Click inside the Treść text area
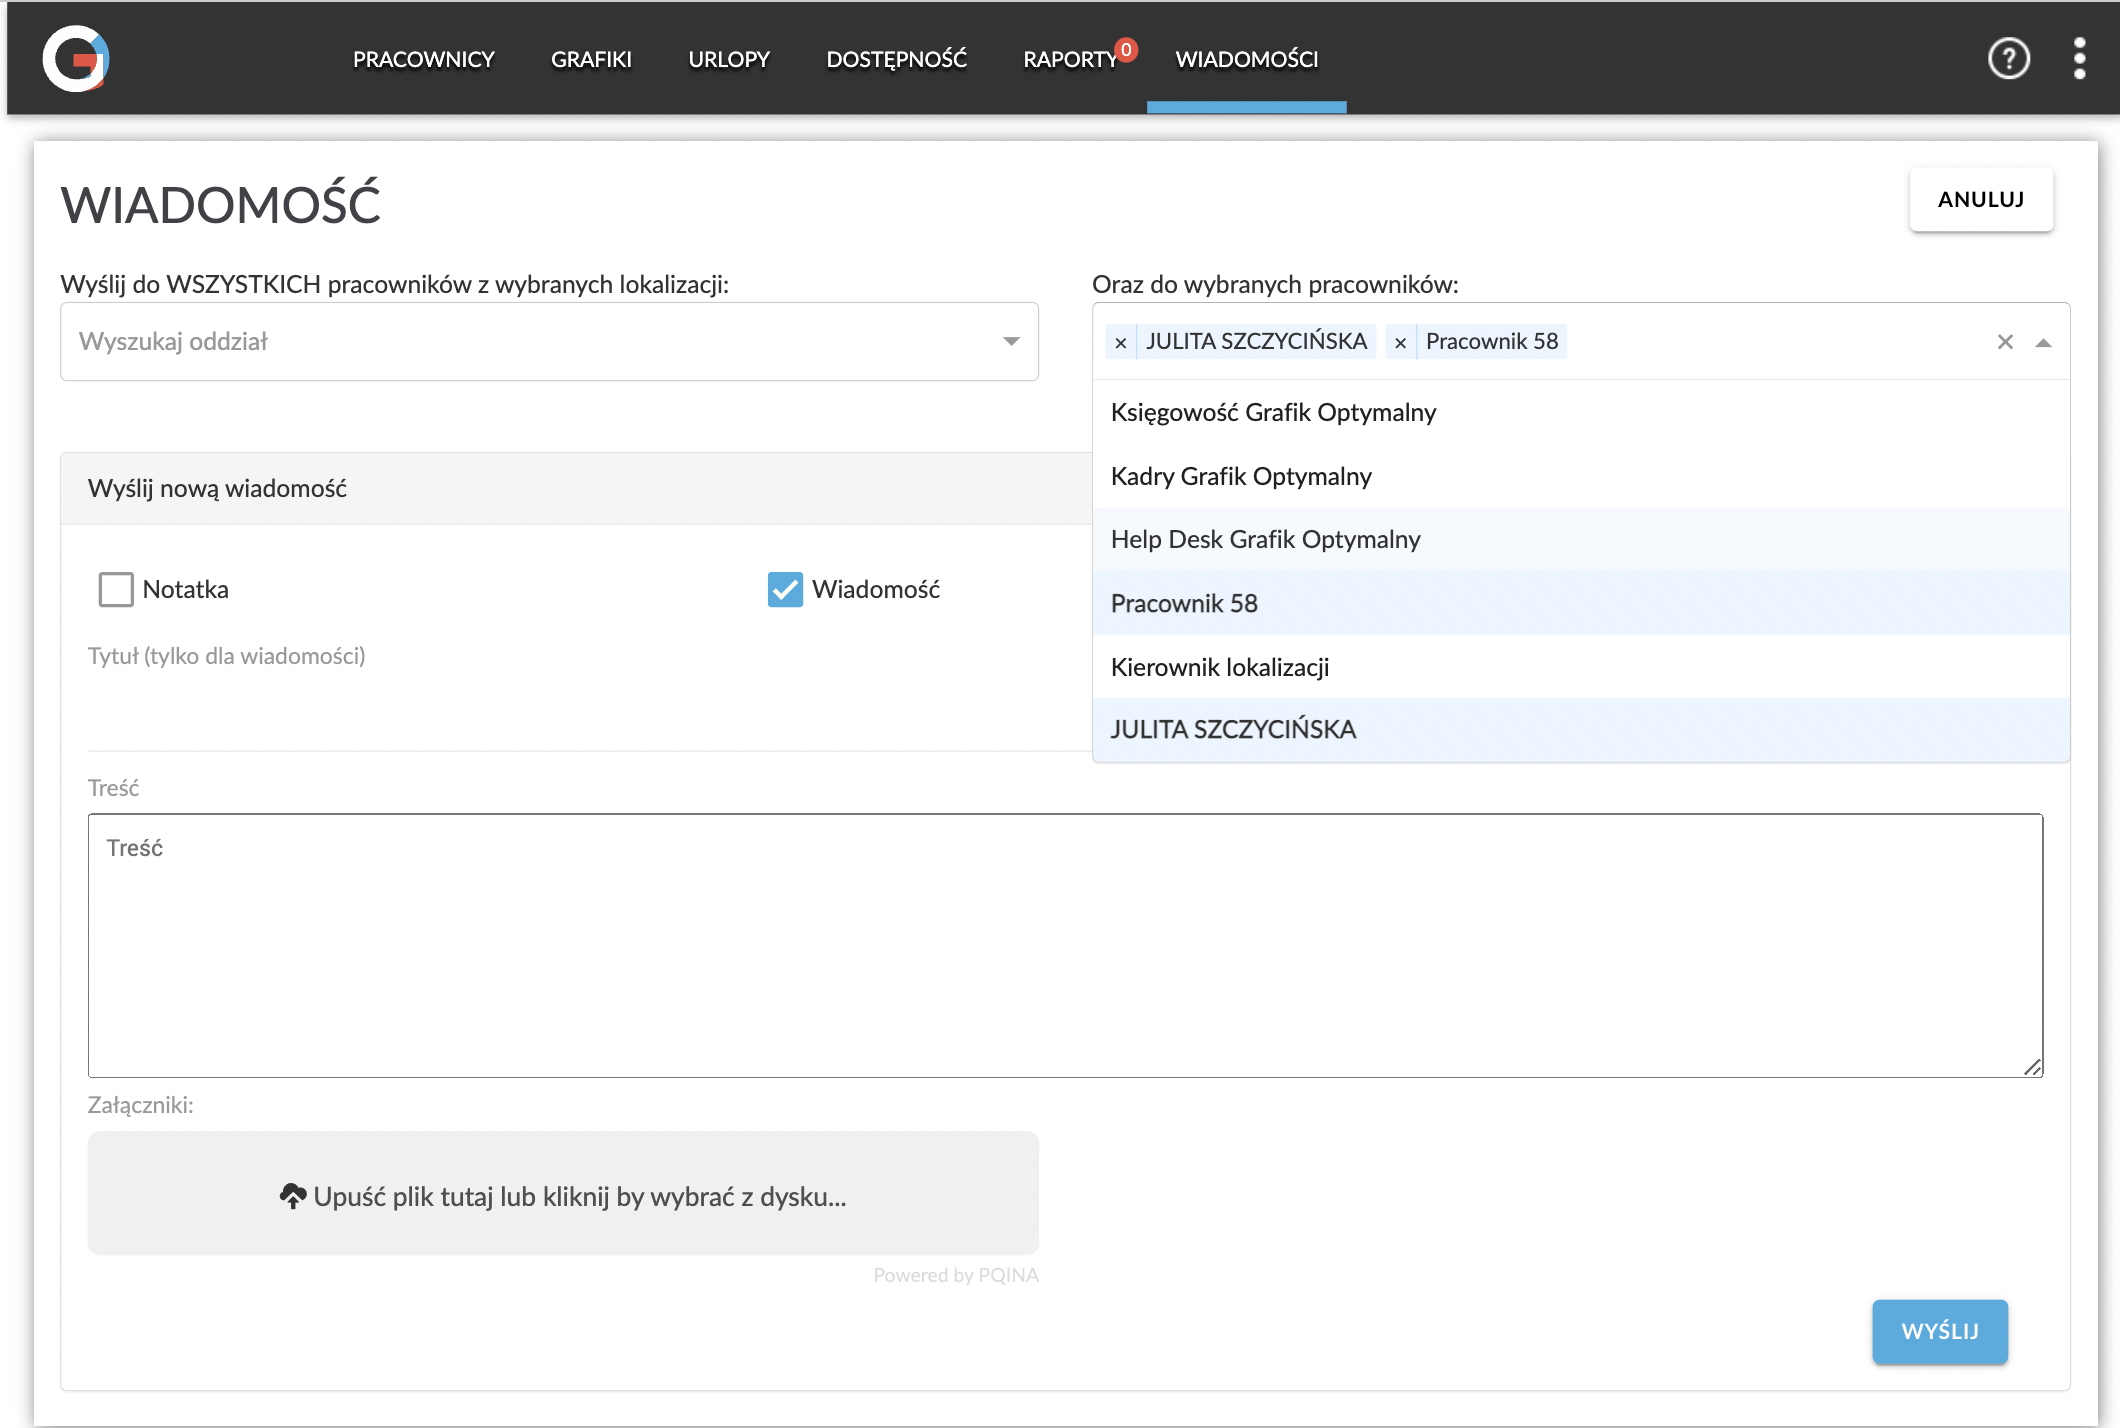Viewport: 2120px width, 1428px height. point(1064,945)
